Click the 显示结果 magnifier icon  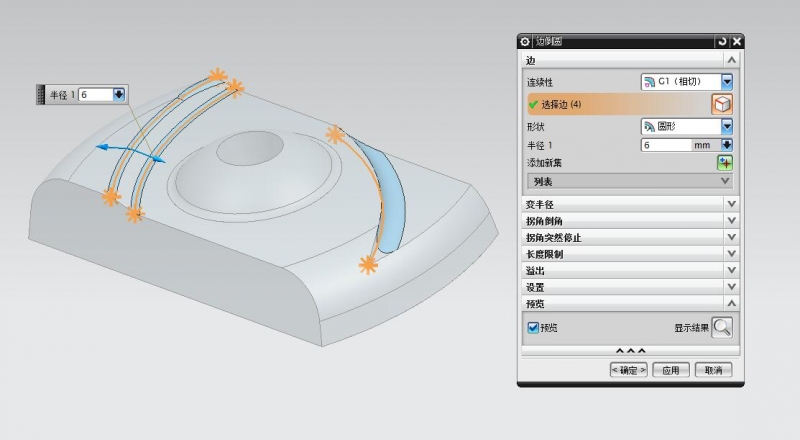click(x=722, y=327)
